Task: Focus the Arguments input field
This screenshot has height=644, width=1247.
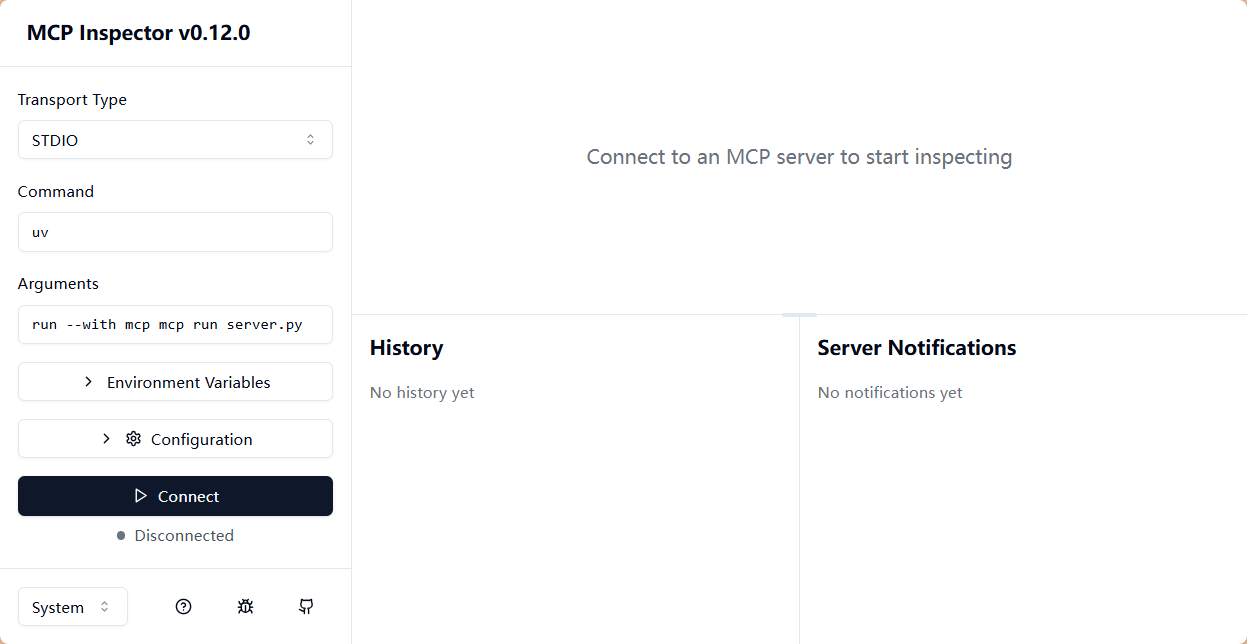Action: pos(175,324)
